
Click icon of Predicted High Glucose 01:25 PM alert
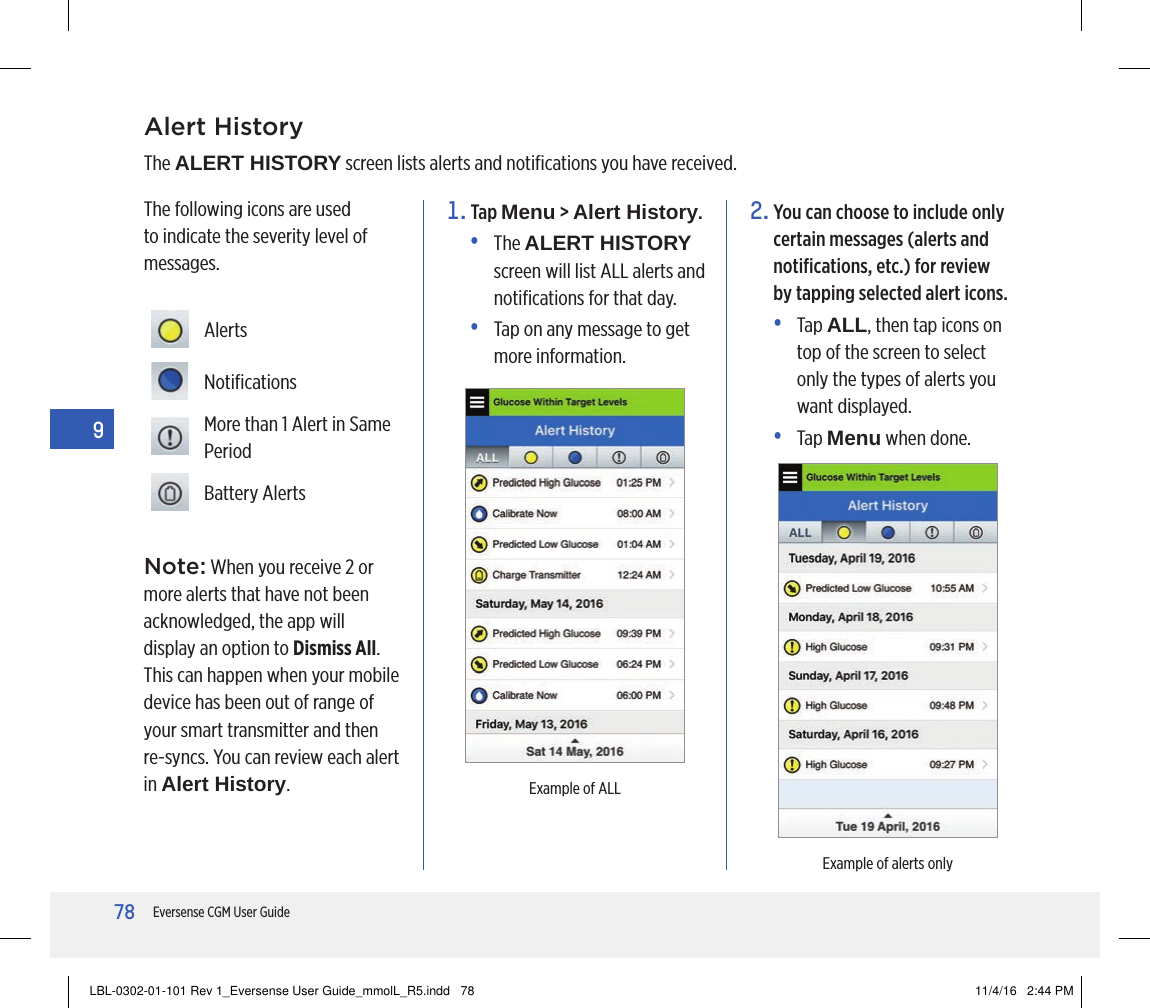pyautogui.click(x=479, y=483)
